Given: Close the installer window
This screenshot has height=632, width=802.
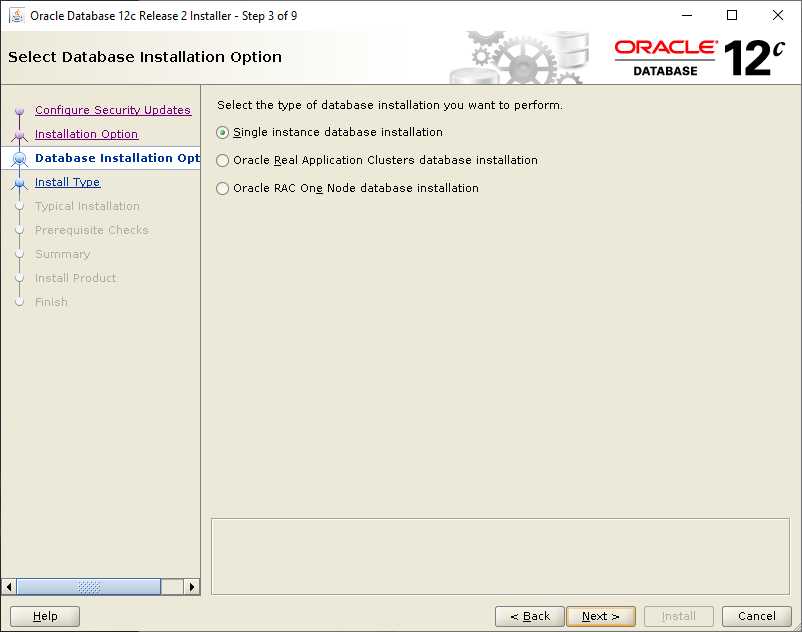Looking at the screenshot, I should pyautogui.click(x=777, y=15).
